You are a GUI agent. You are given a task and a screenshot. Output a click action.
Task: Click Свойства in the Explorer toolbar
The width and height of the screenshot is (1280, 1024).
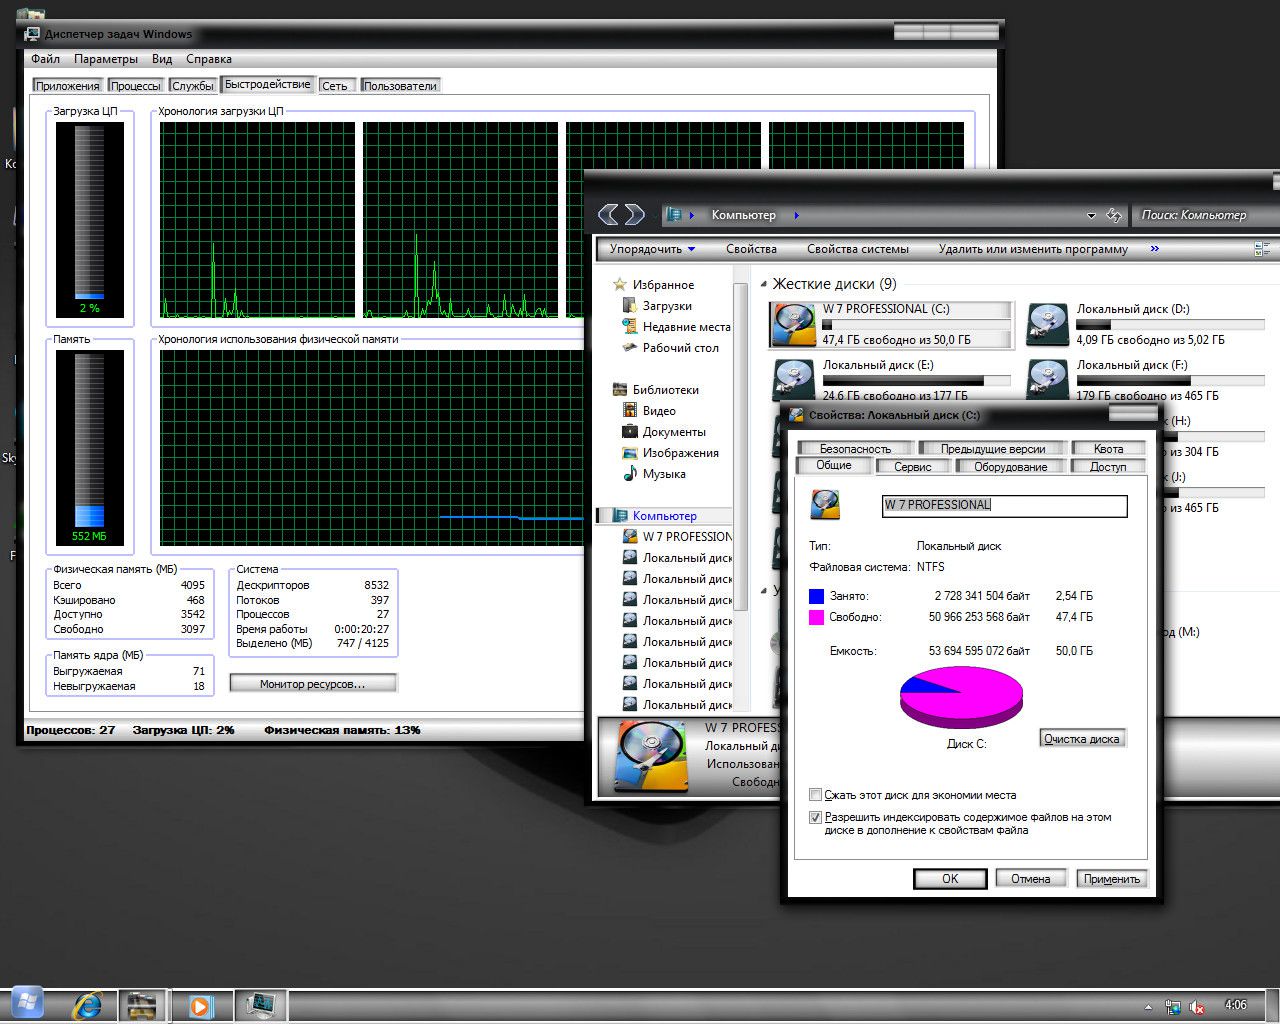click(x=751, y=249)
